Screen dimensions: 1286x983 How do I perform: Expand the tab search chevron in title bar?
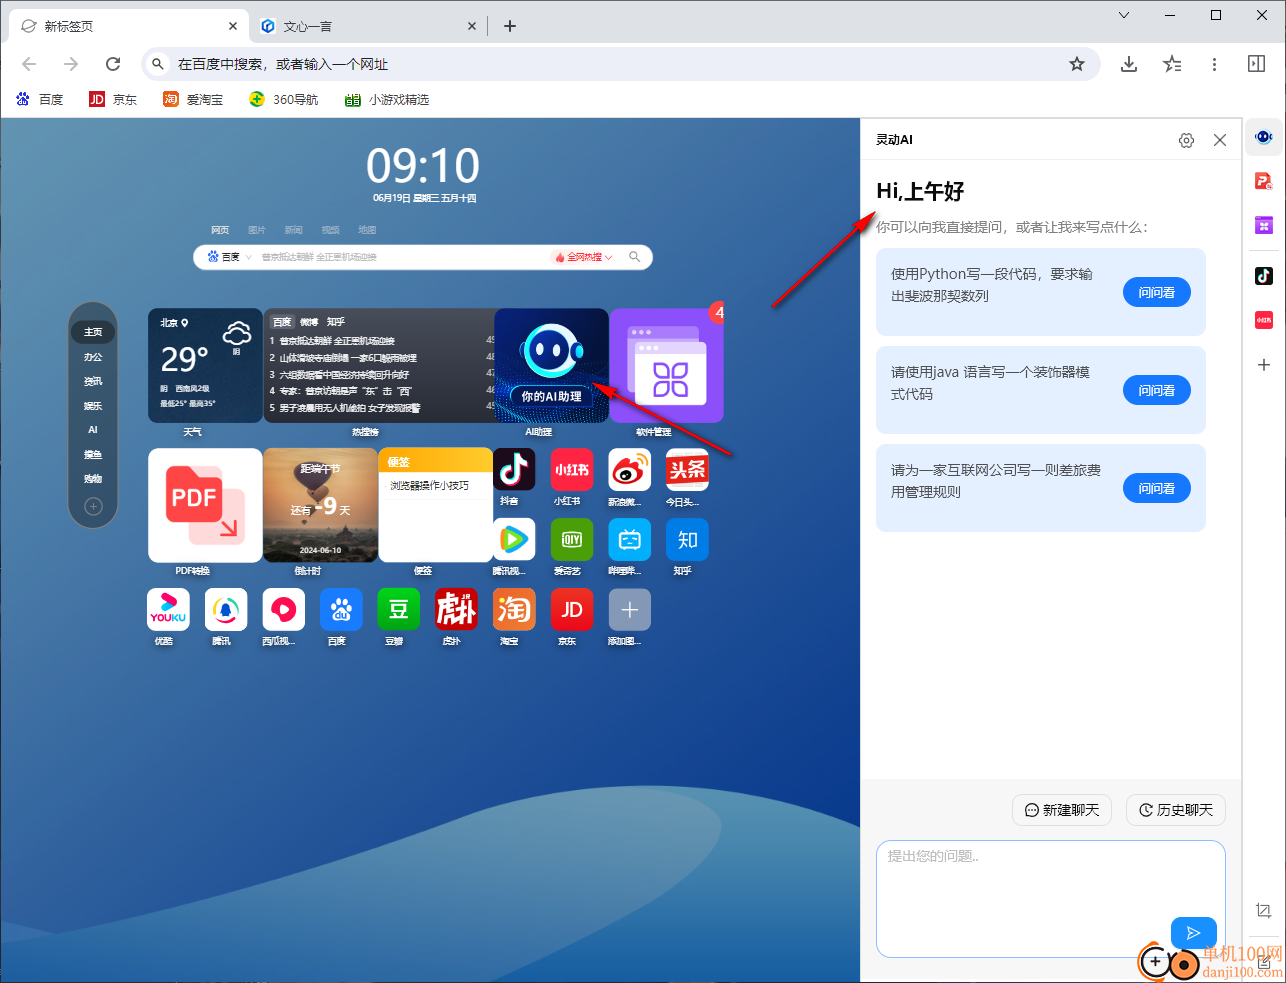pyautogui.click(x=1124, y=15)
